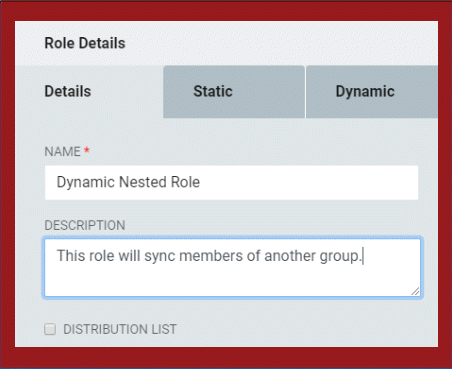The height and width of the screenshot is (369, 452).
Task: Open the Dynamic tab
Action: [372, 92]
